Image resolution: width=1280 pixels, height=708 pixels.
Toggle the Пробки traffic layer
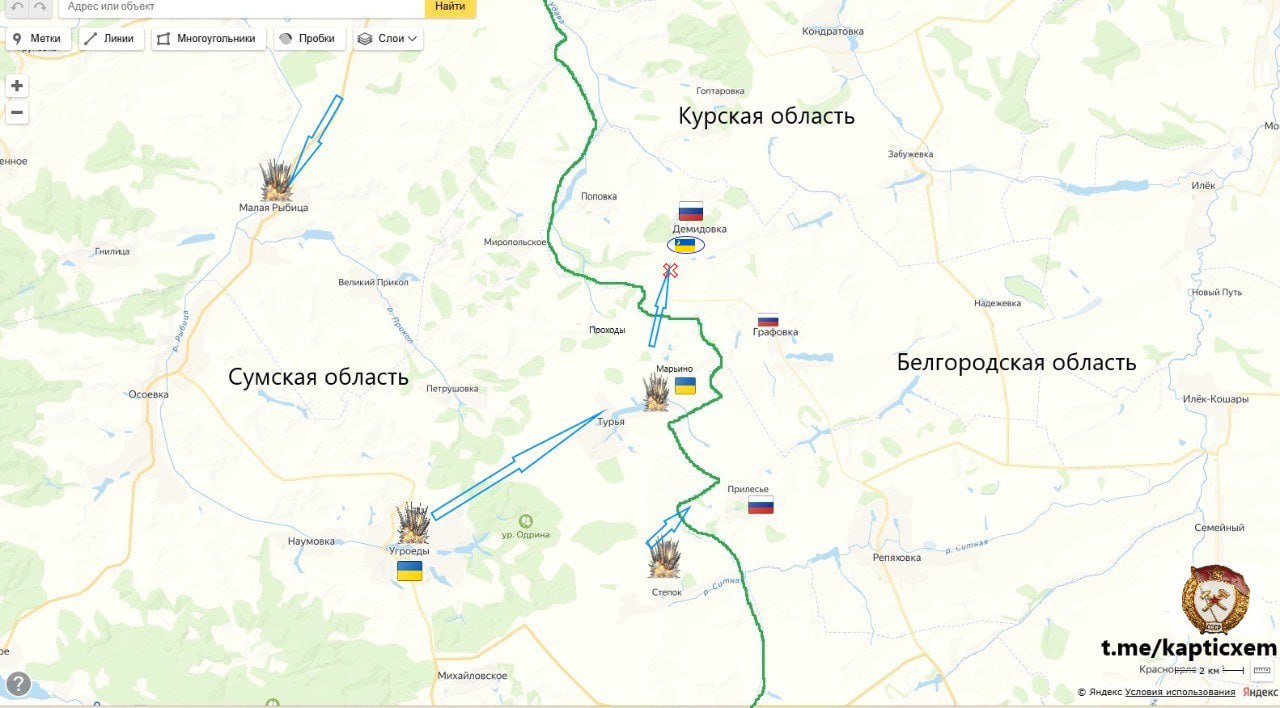(x=309, y=39)
